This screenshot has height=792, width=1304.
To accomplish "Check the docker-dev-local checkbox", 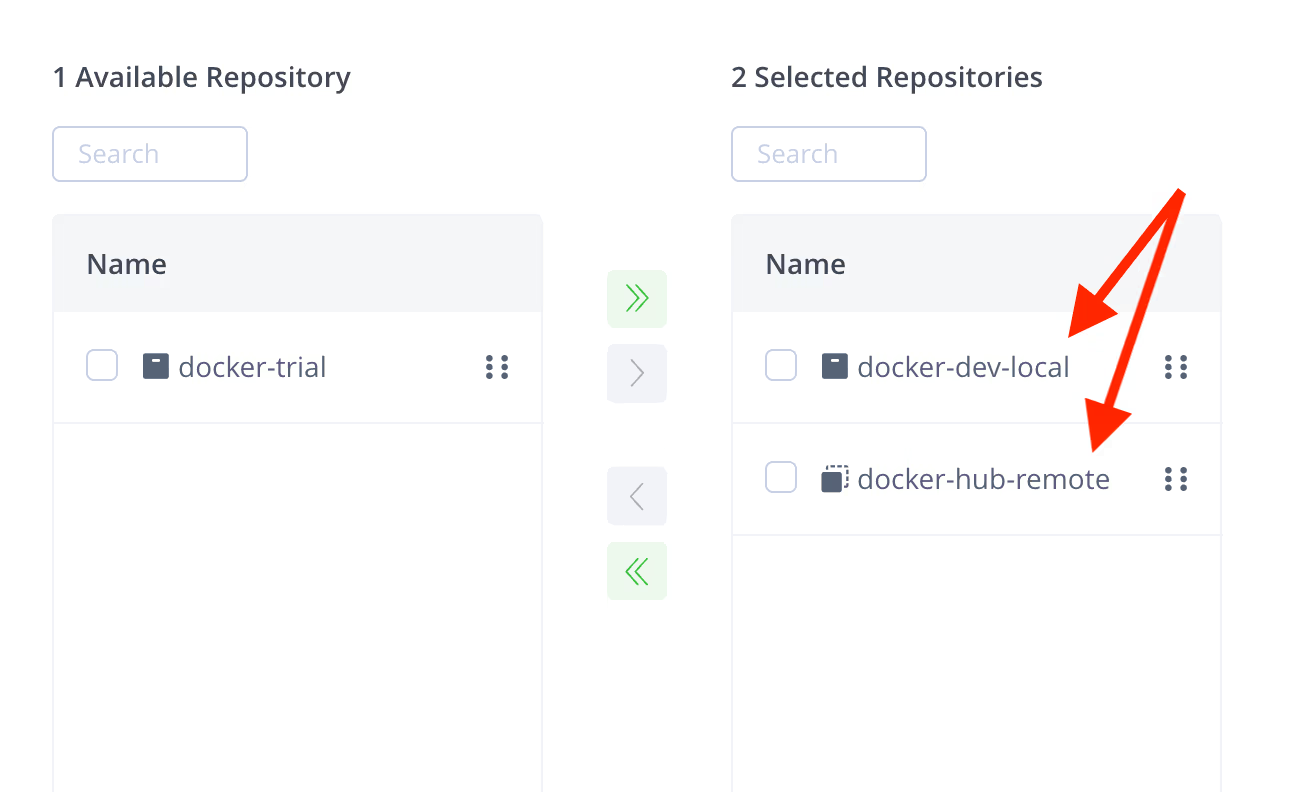I will point(781,366).
